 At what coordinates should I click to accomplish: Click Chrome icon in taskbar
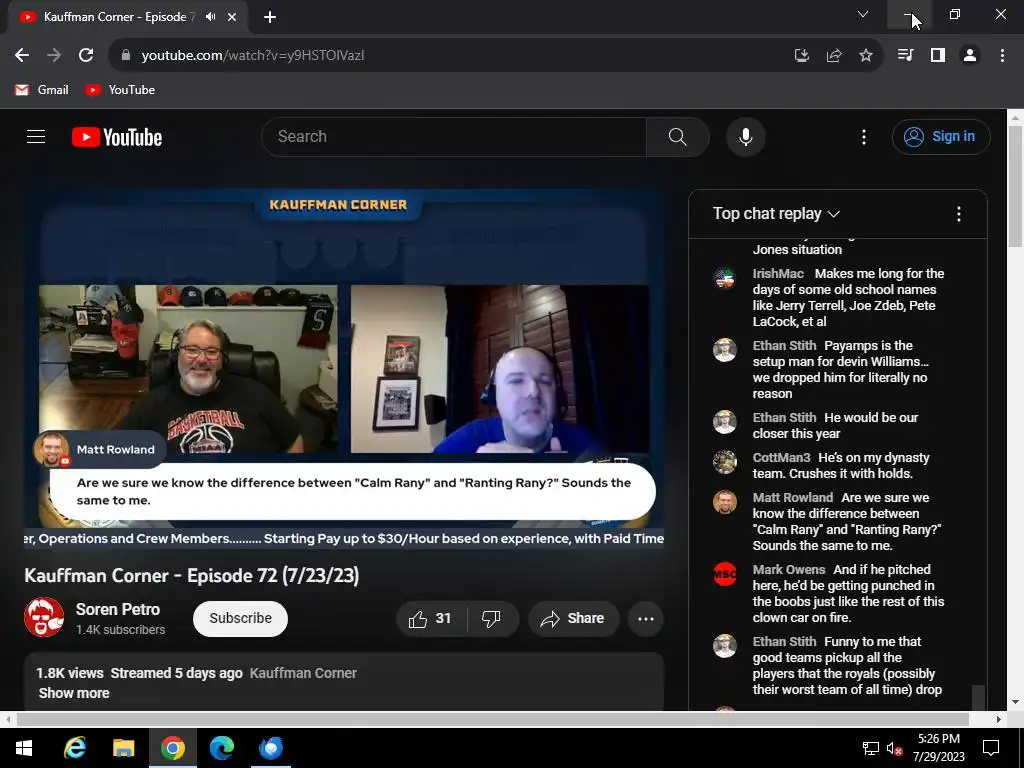click(172, 748)
